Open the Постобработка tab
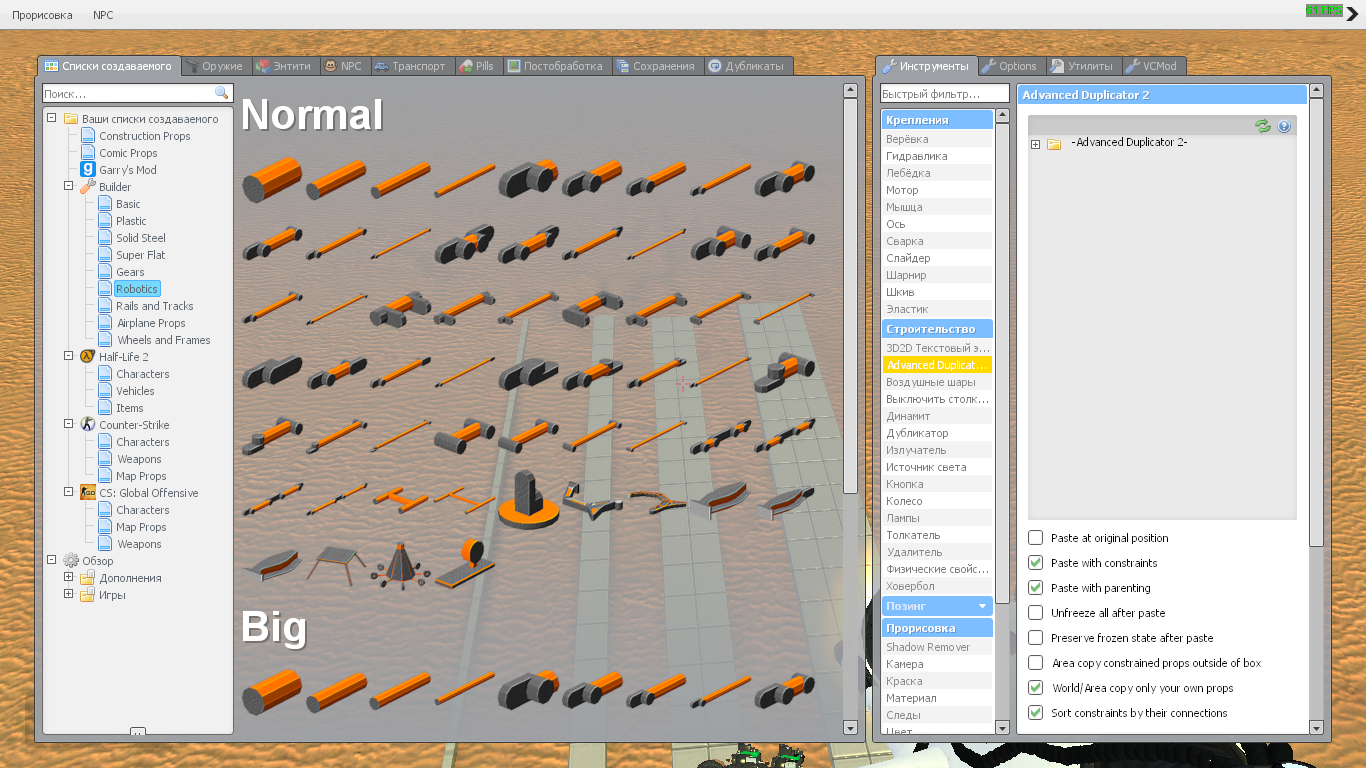 [x=555, y=66]
